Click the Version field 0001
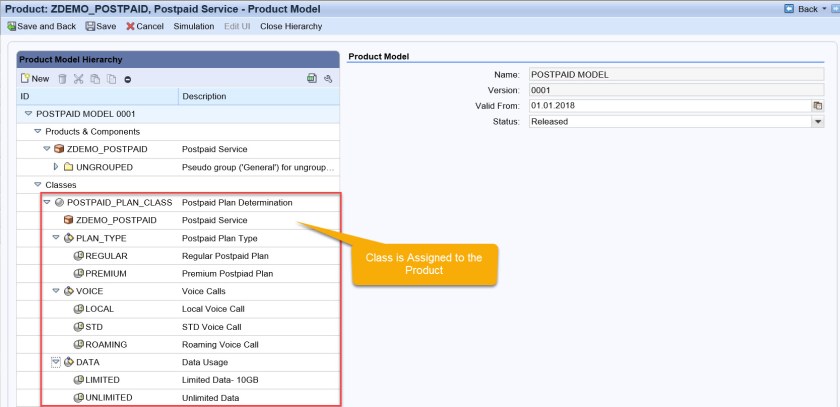Screen dimensions: 840x407 point(676,91)
